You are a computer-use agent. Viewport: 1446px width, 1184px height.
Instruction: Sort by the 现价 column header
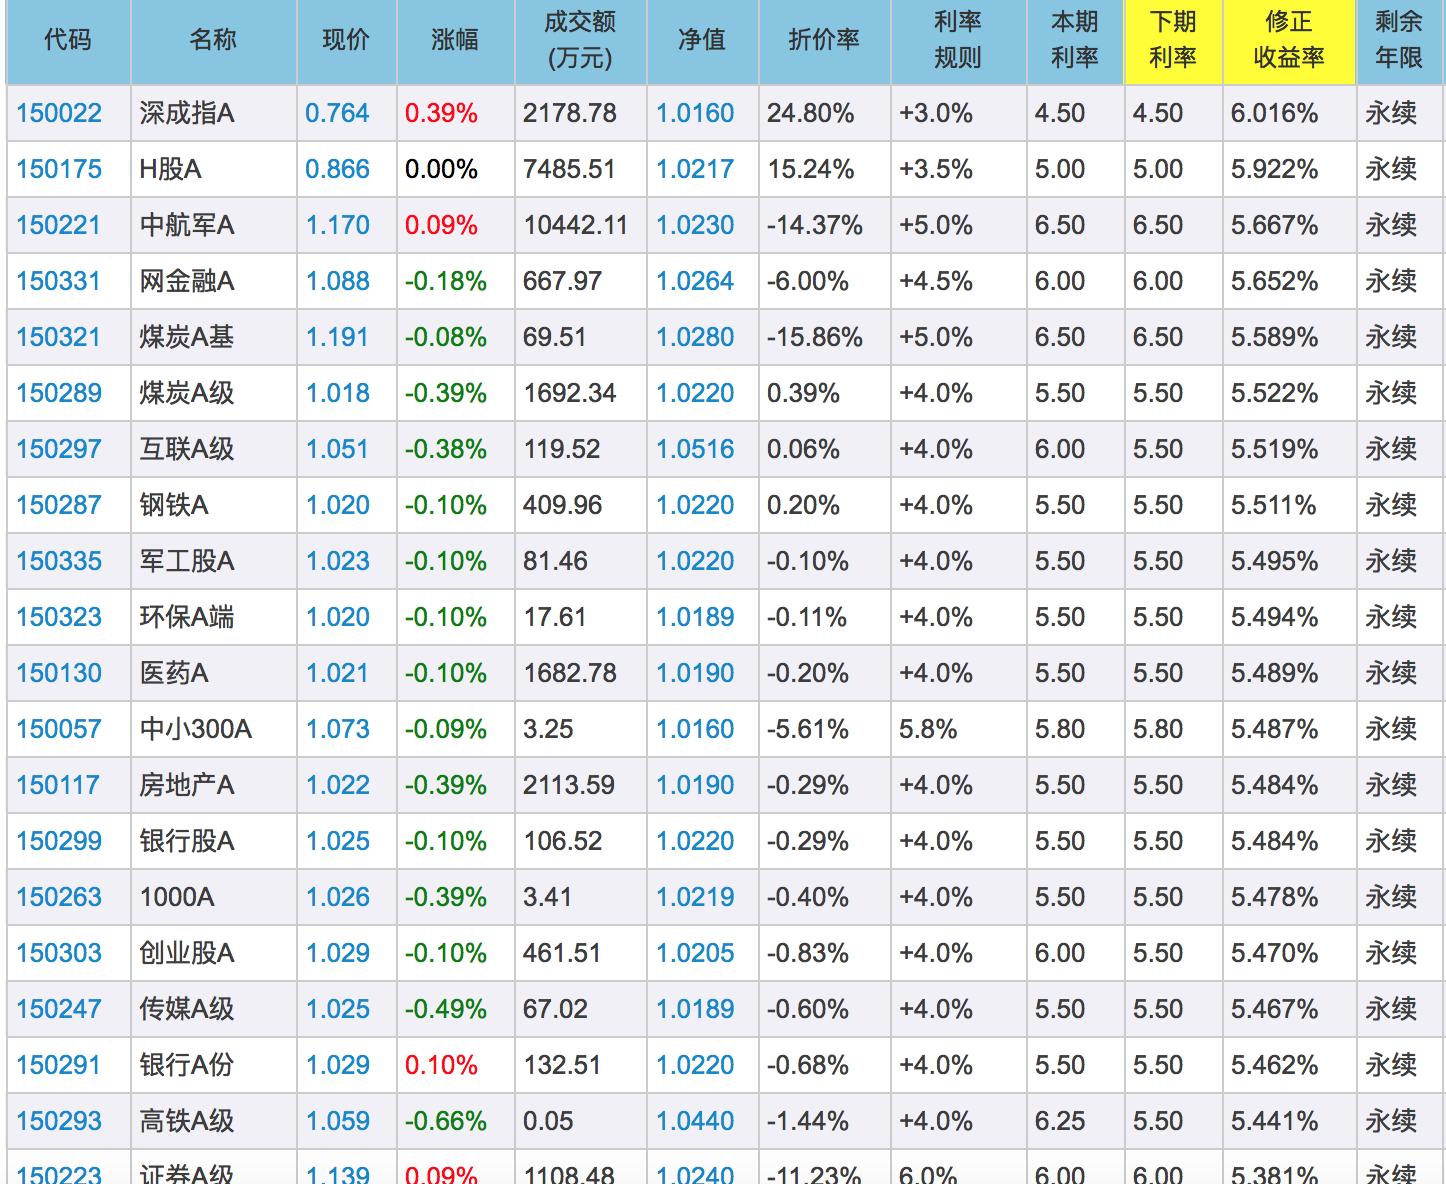pos(345,40)
